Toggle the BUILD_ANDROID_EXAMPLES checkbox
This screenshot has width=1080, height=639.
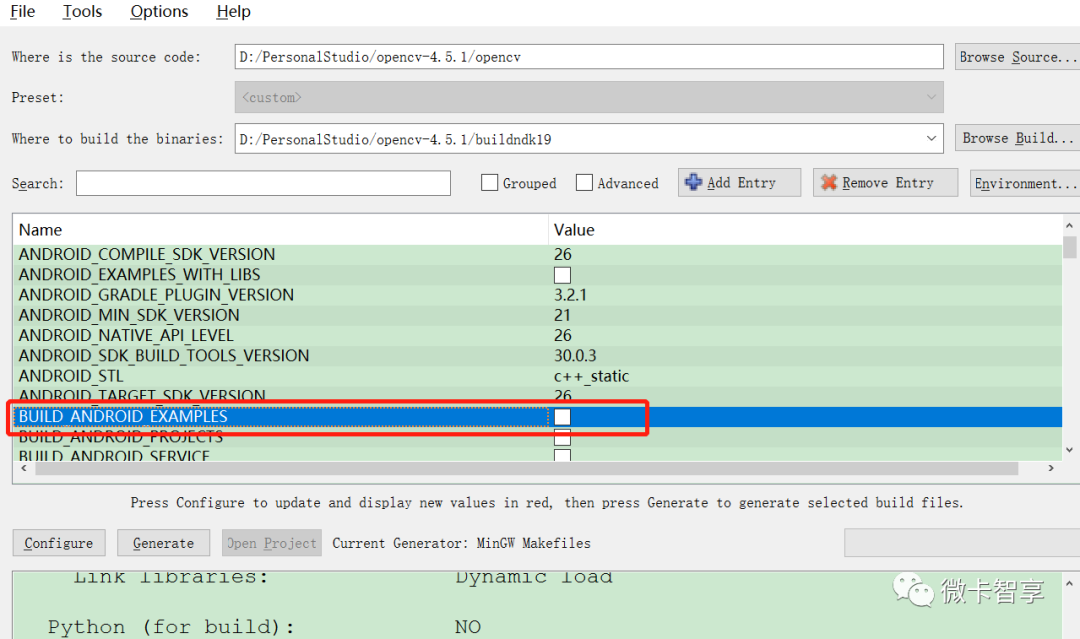[563, 417]
